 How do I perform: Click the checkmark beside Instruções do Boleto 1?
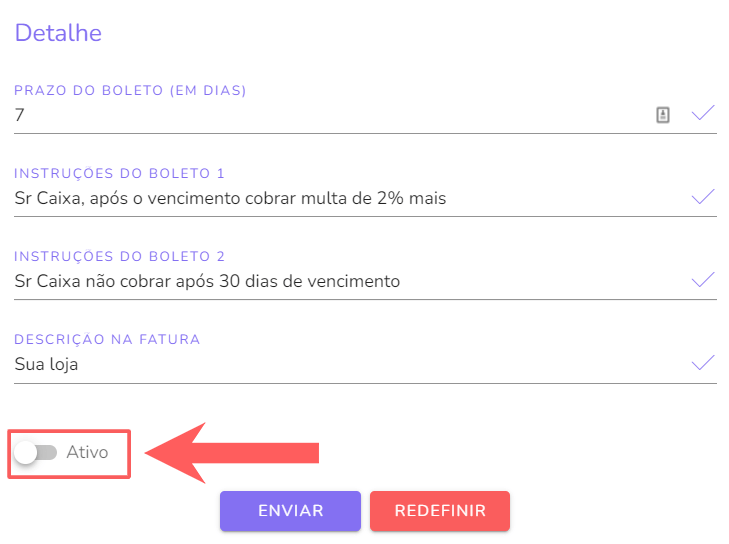[704, 197]
